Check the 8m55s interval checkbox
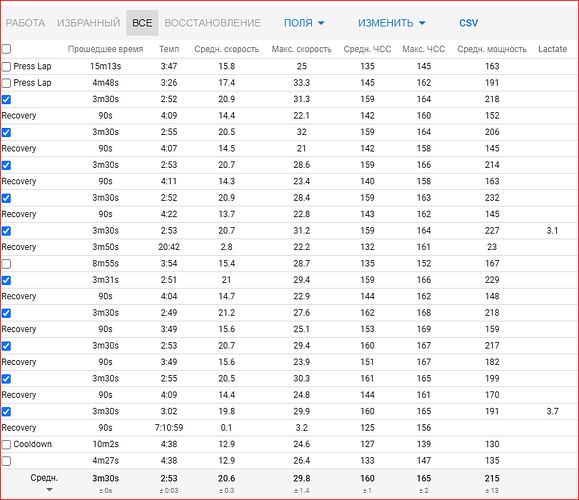579x500 pixels. 6,264
